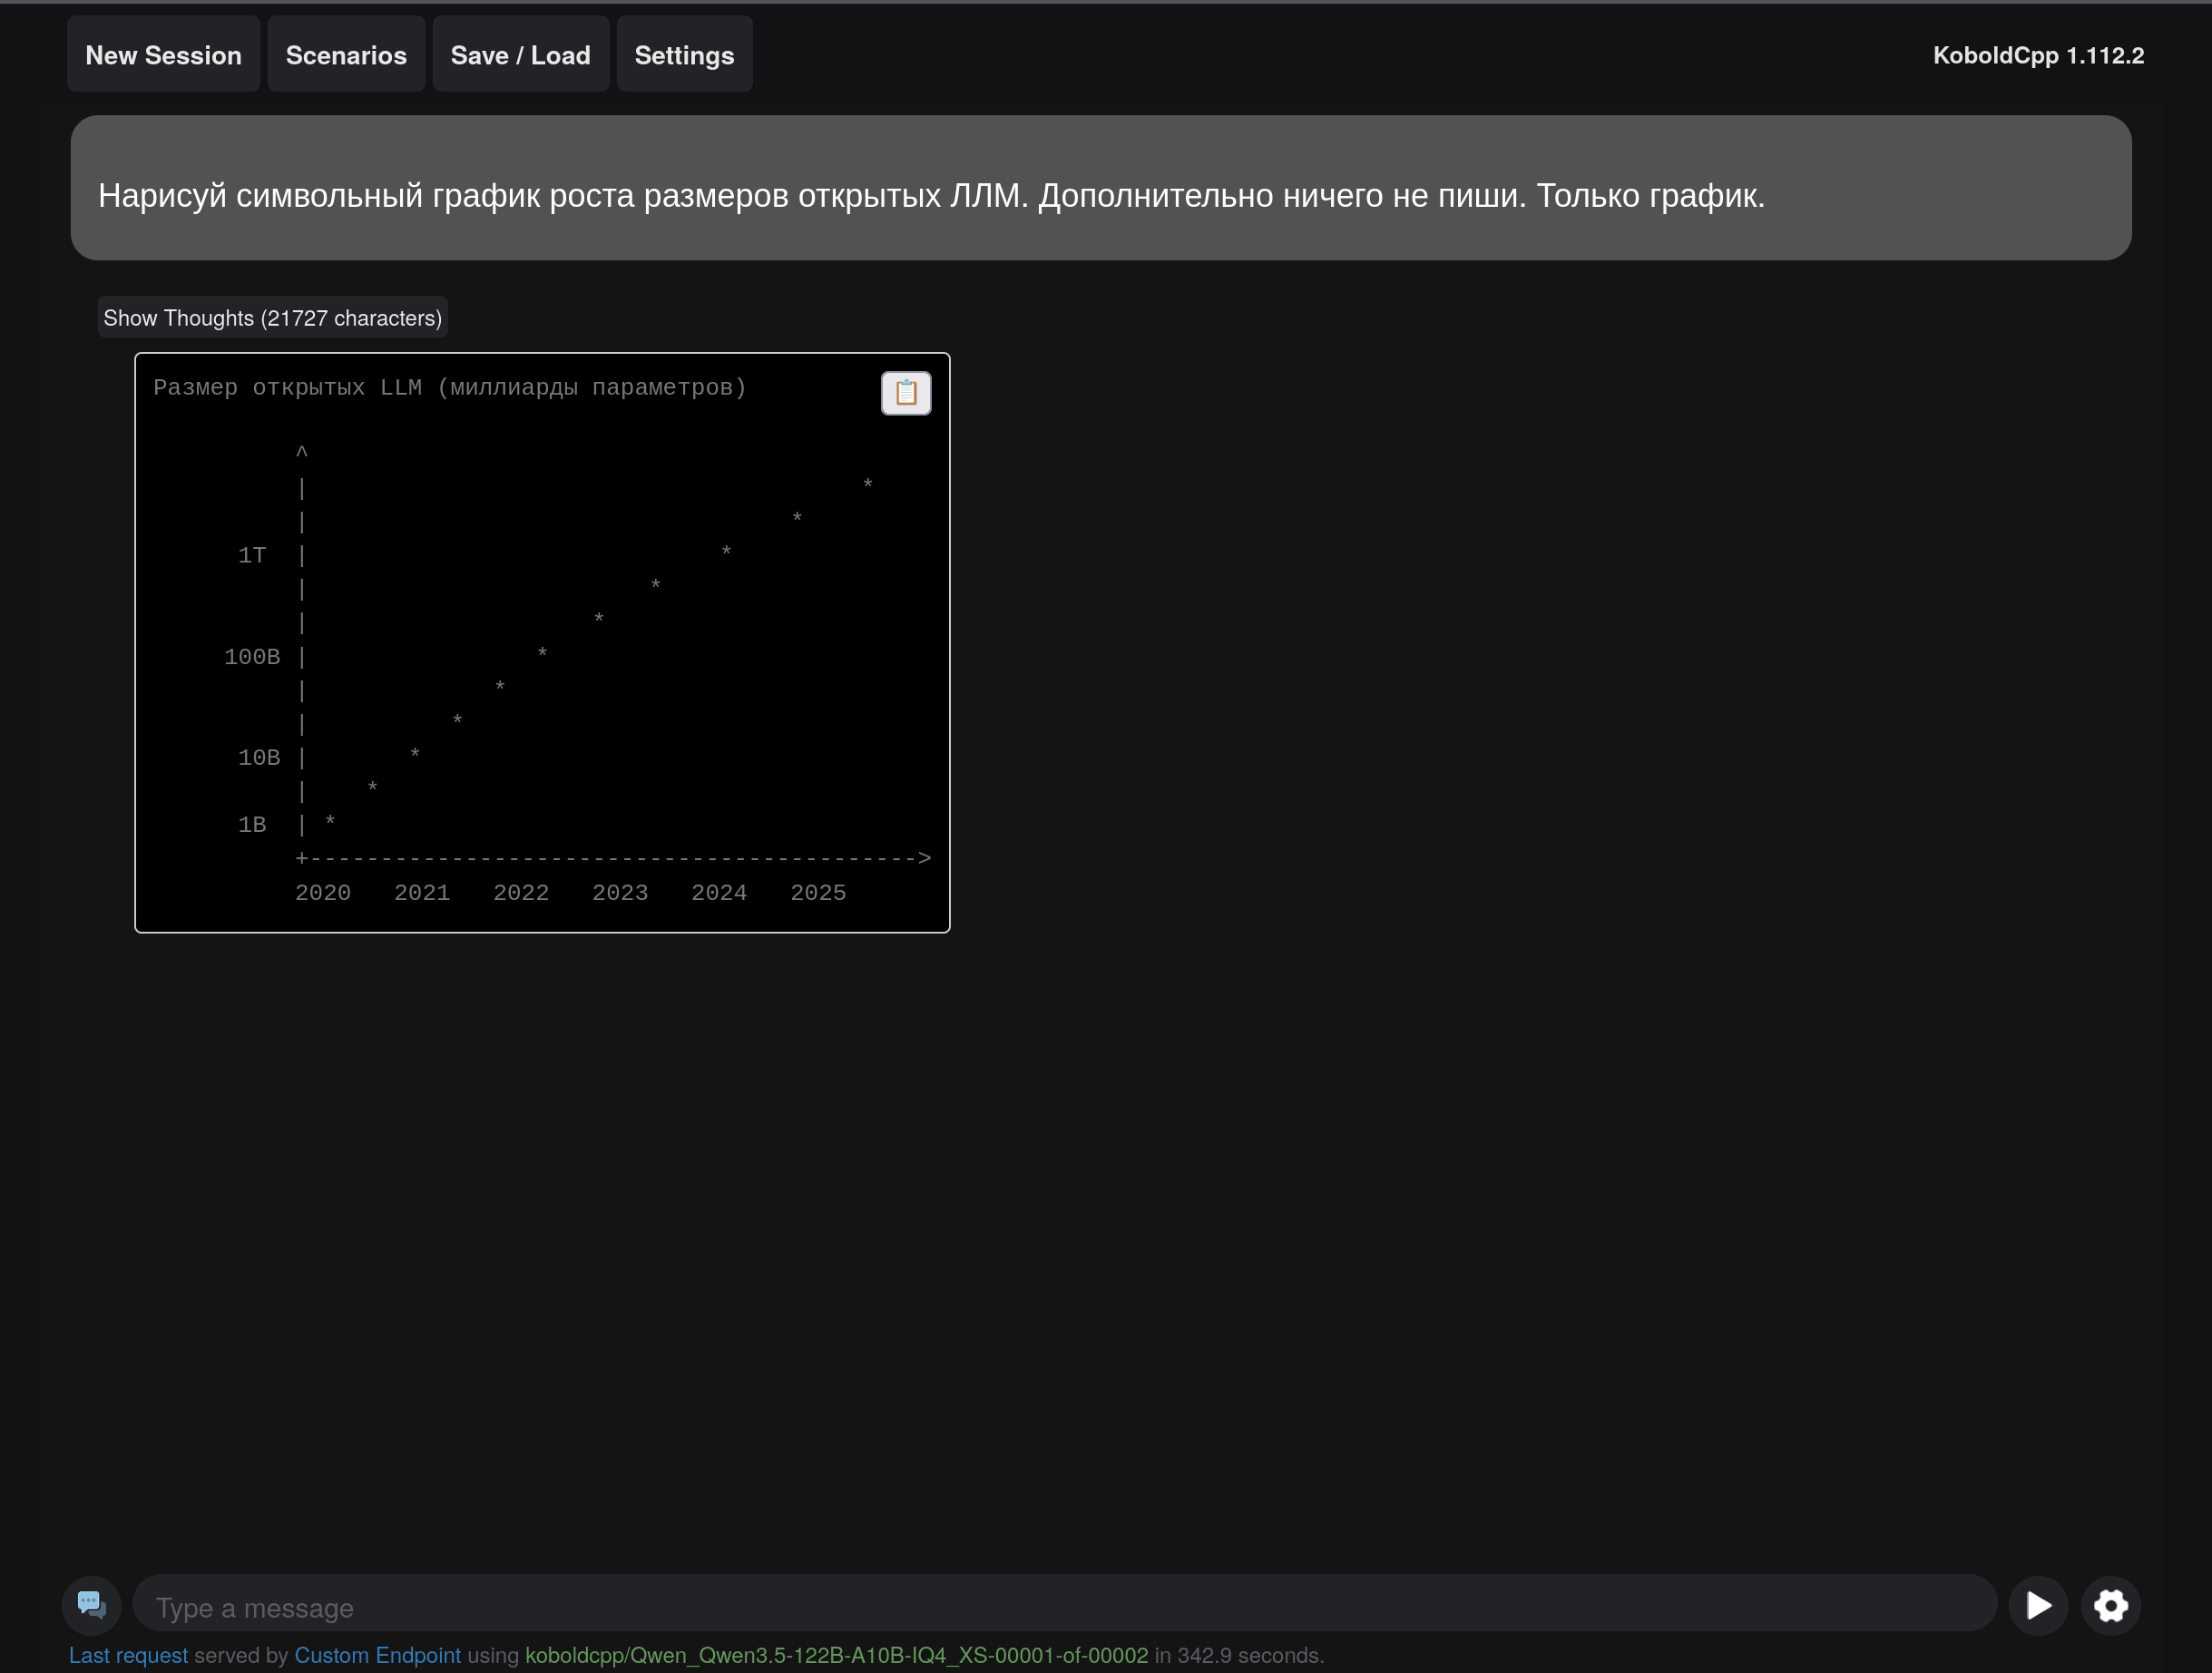Screen dimensions: 2212x1673
Task: Click the 2022 year label
Action: 521,893
